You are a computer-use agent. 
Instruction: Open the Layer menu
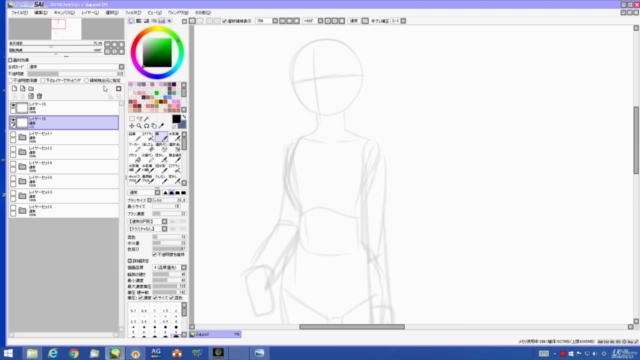[x=90, y=13]
